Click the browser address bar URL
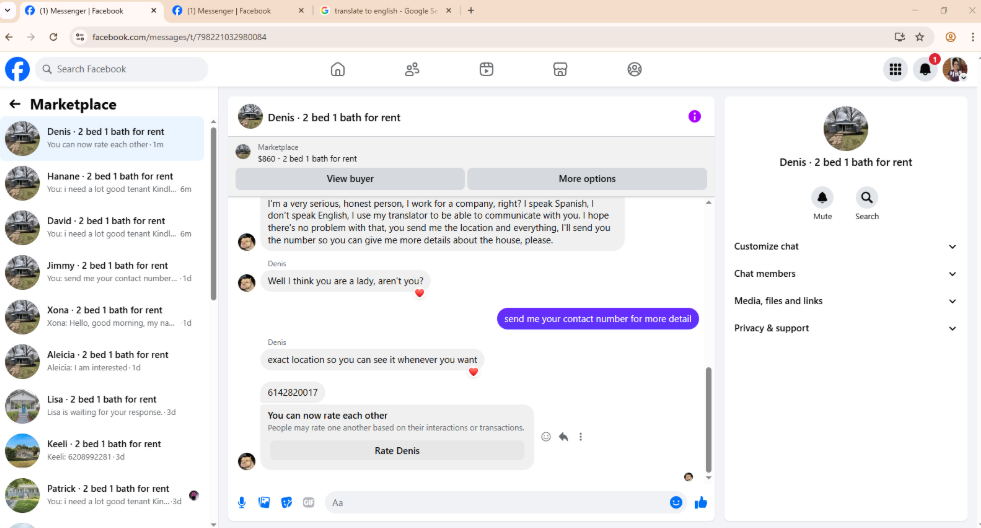The width and height of the screenshot is (981, 528). pos(179,37)
